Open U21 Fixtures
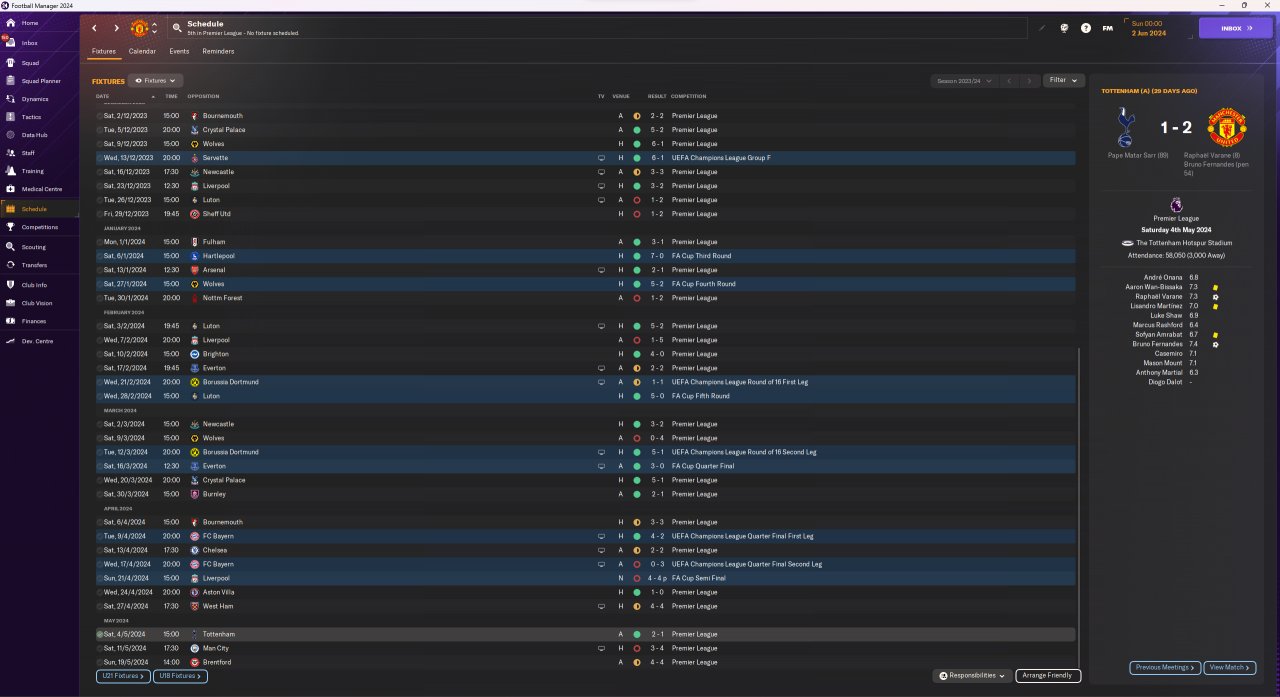 123,676
